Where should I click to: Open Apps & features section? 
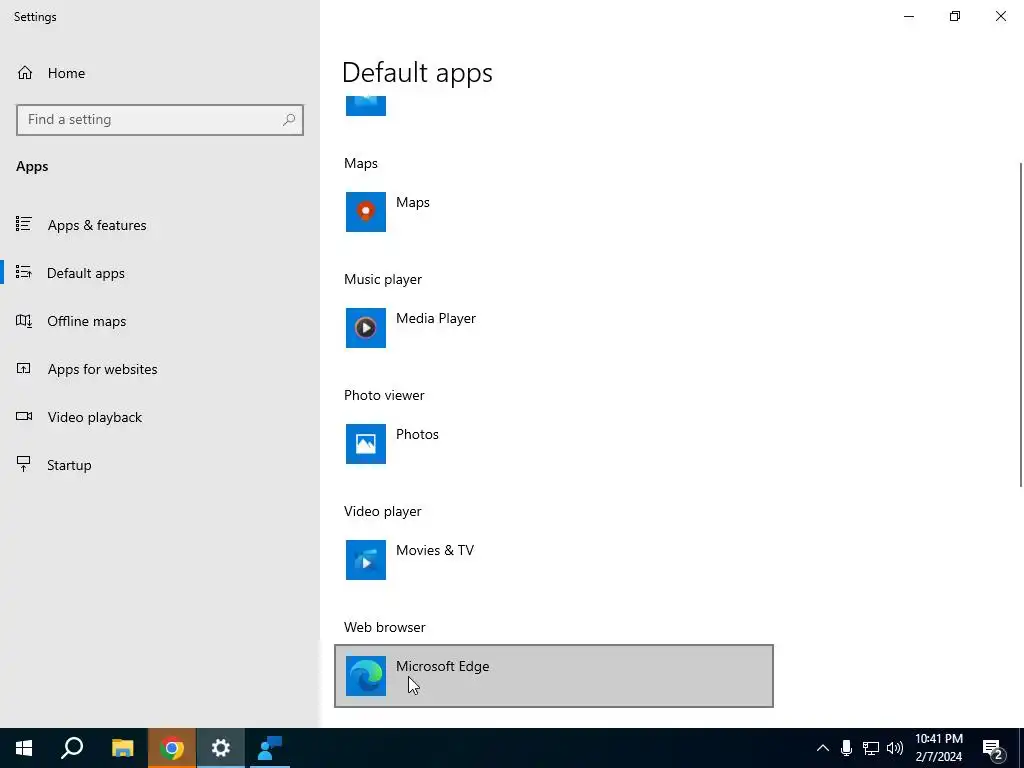97,225
